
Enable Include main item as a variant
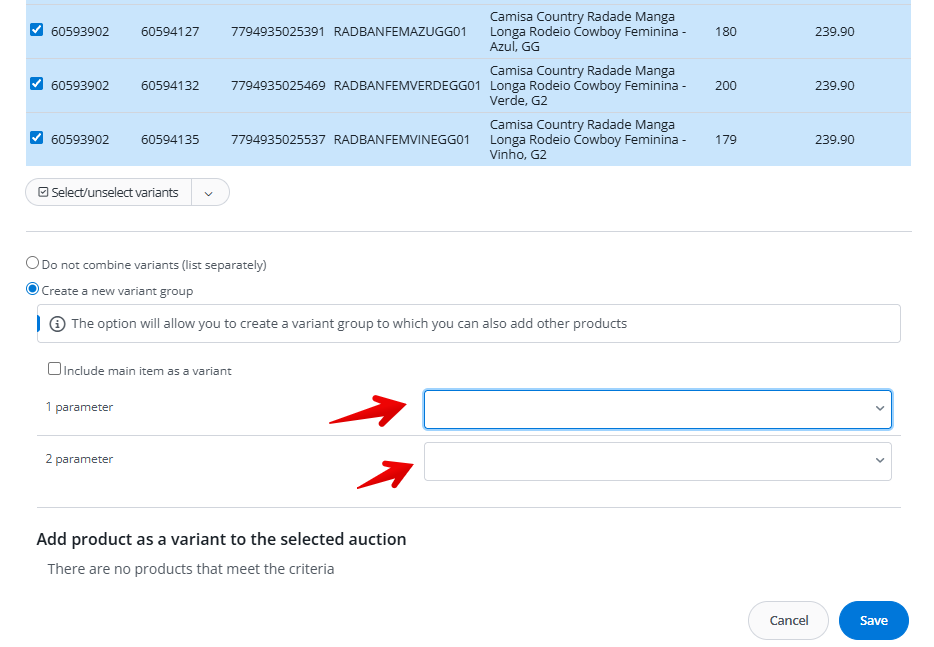[x=55, y=369]
